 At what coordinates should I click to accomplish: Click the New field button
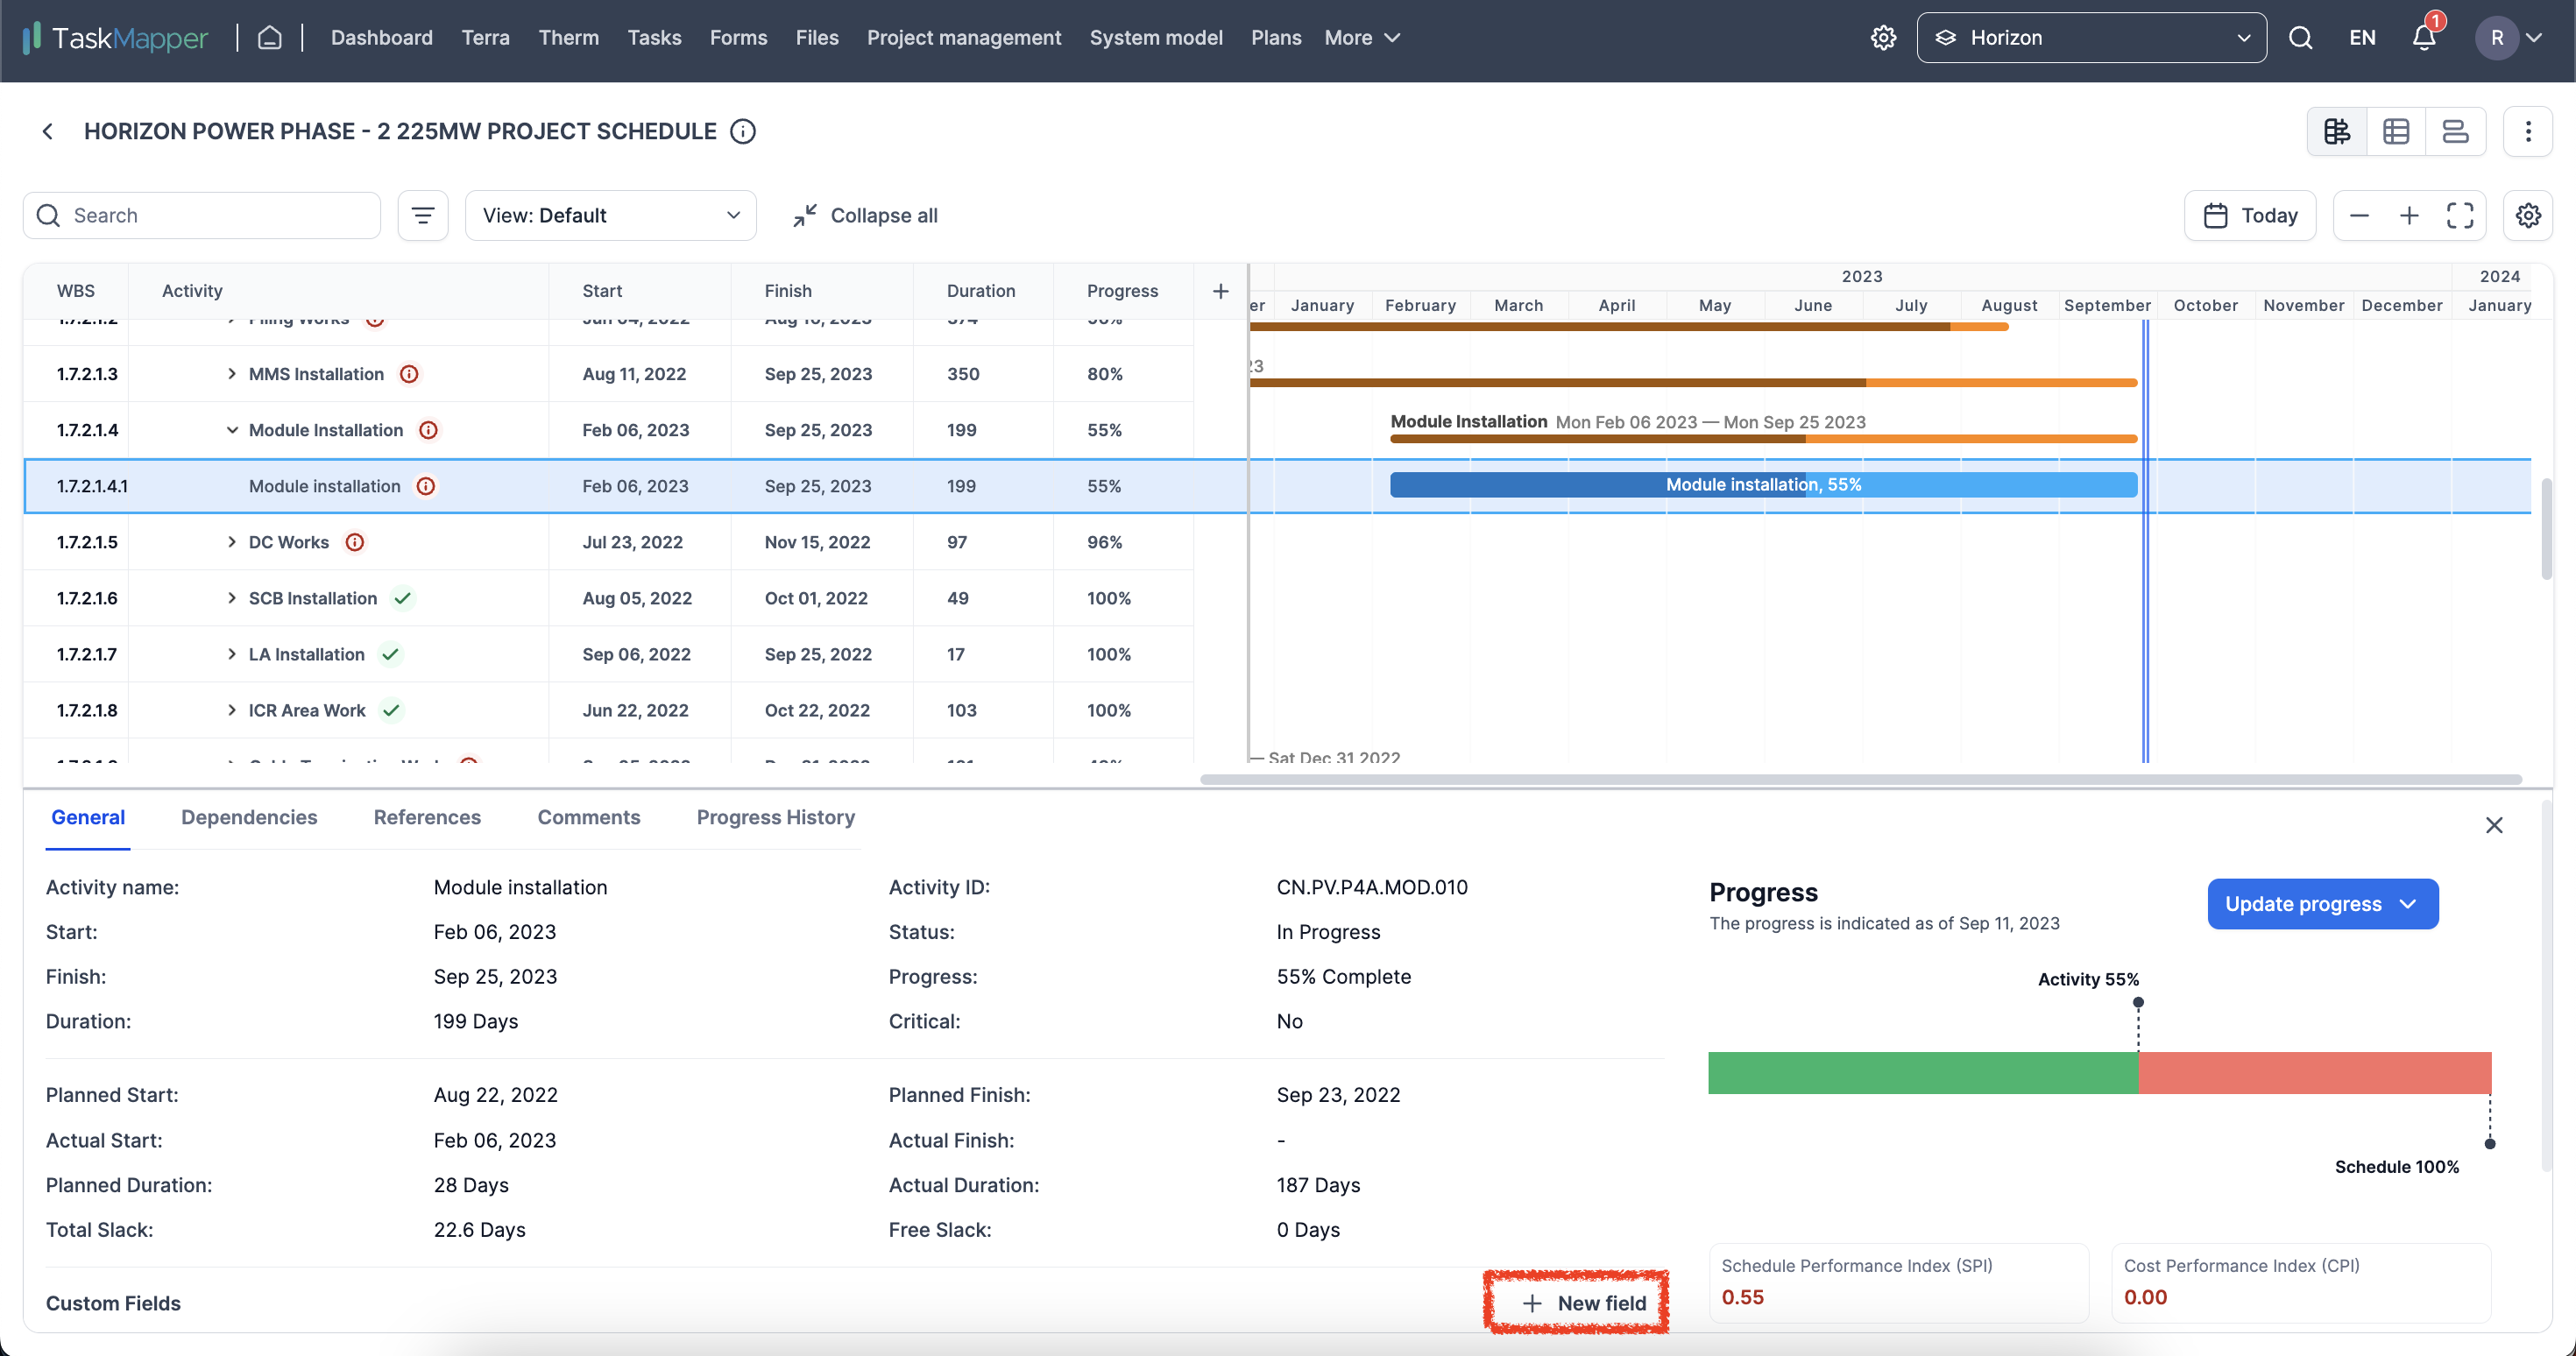tap(1579, 1303)
